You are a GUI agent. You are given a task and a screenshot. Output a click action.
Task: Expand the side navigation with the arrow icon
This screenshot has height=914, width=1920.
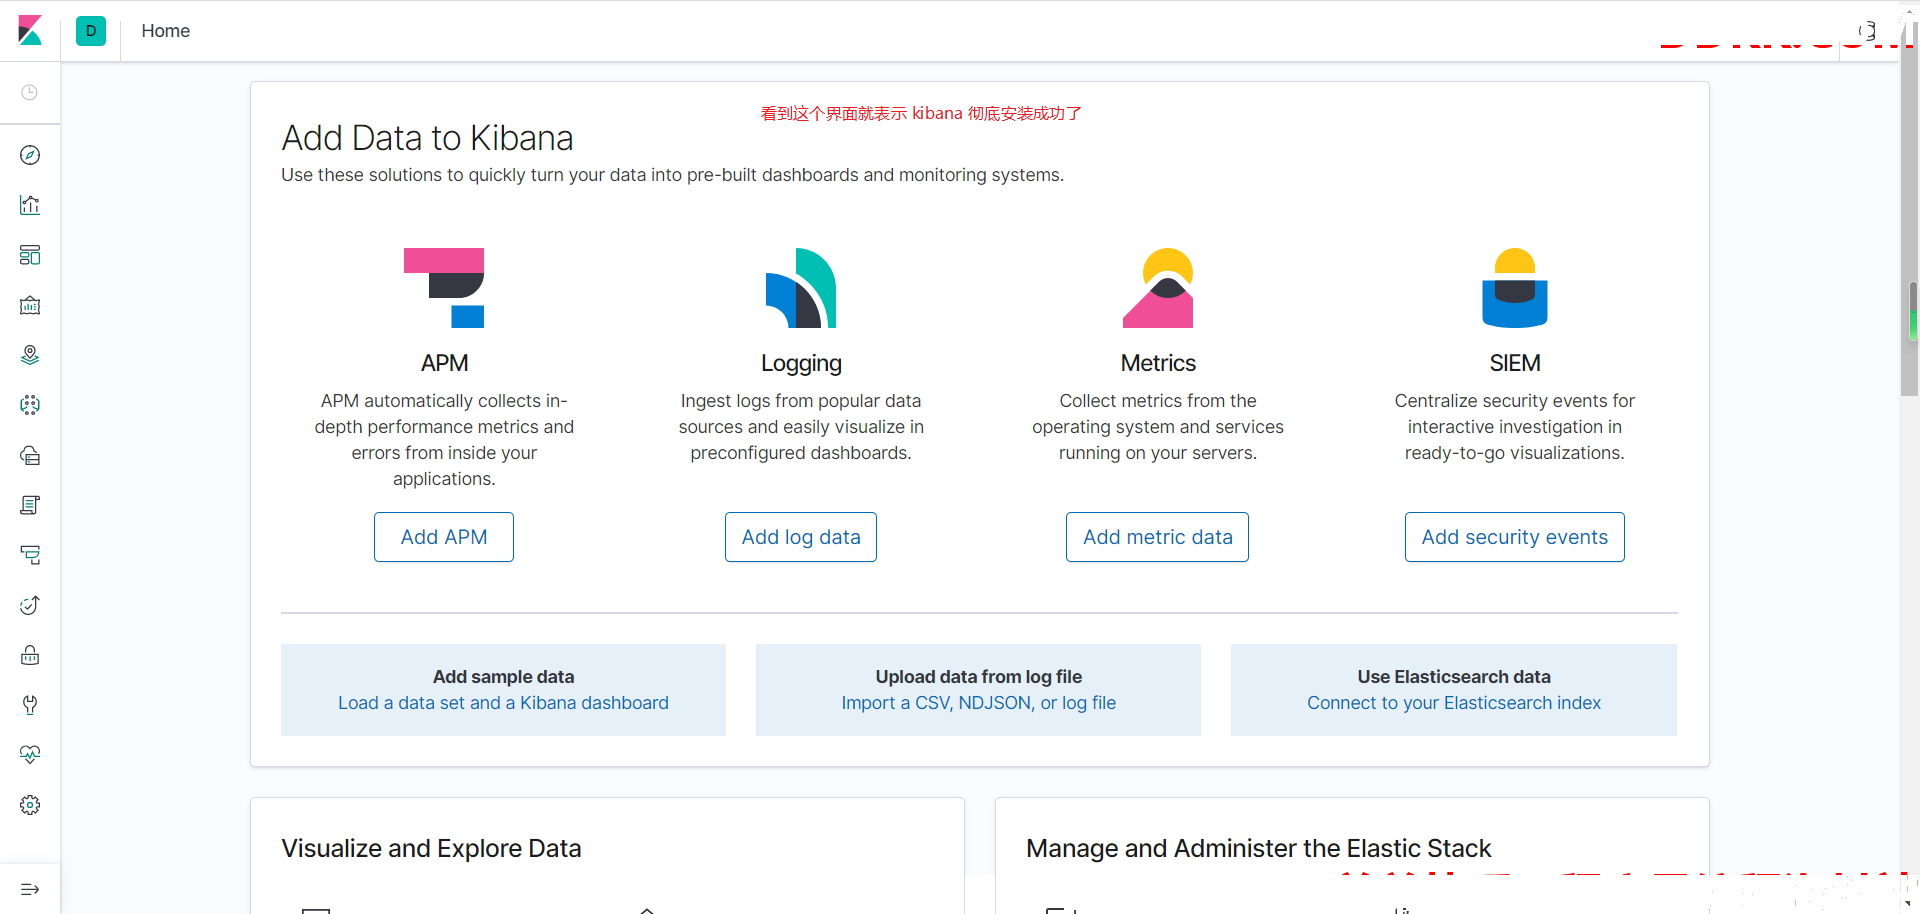[30, 889]
